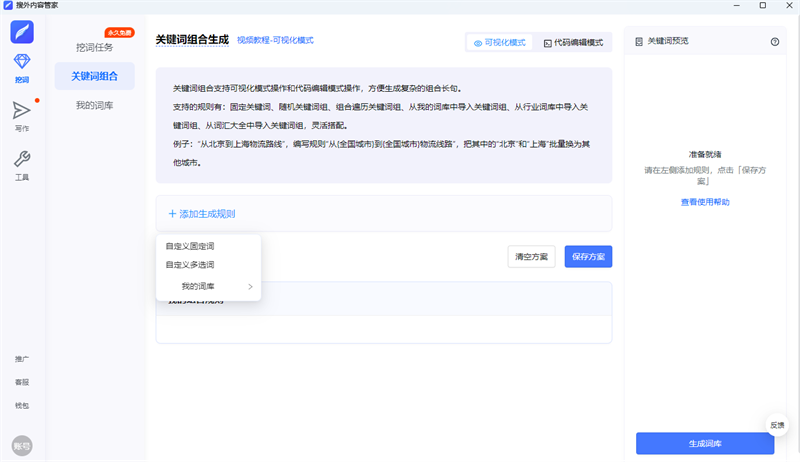Open 查看使用帮助 link
This screenshot has height=462, width=800.
(x=705, y=202)
